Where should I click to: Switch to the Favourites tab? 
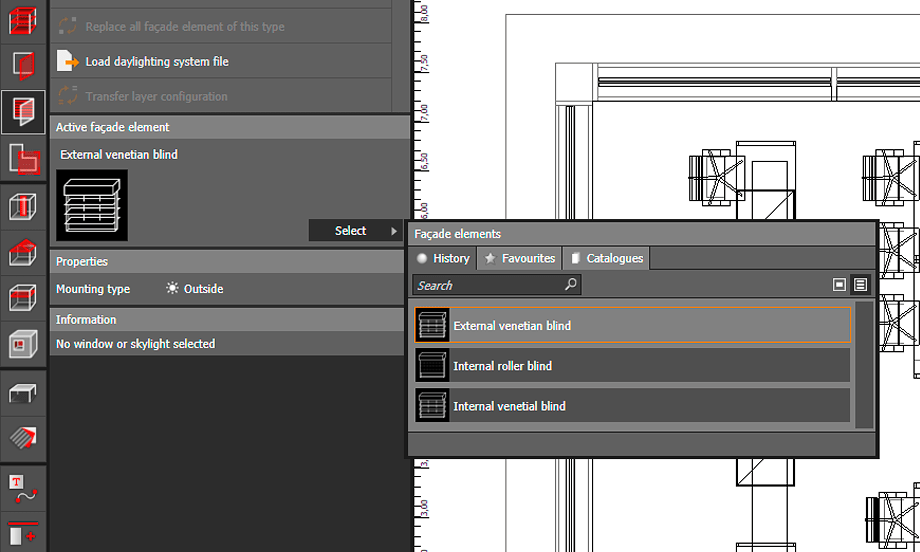point(520,258)
